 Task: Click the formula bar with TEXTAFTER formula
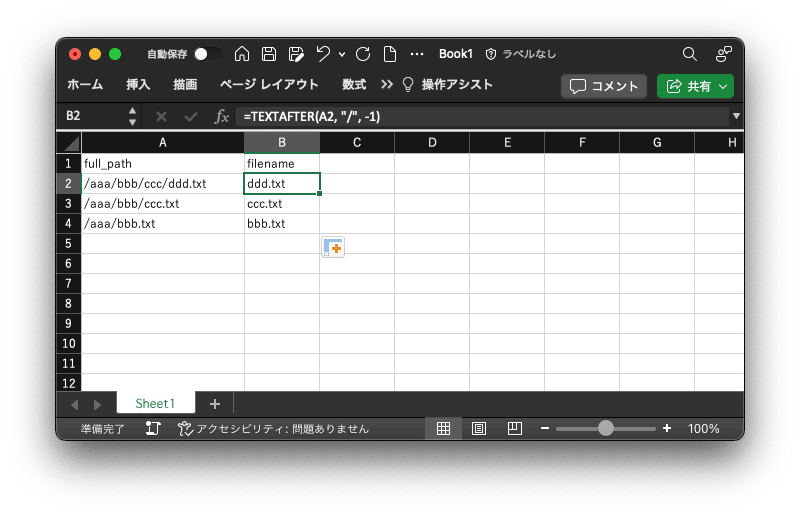tap(483, 117)
